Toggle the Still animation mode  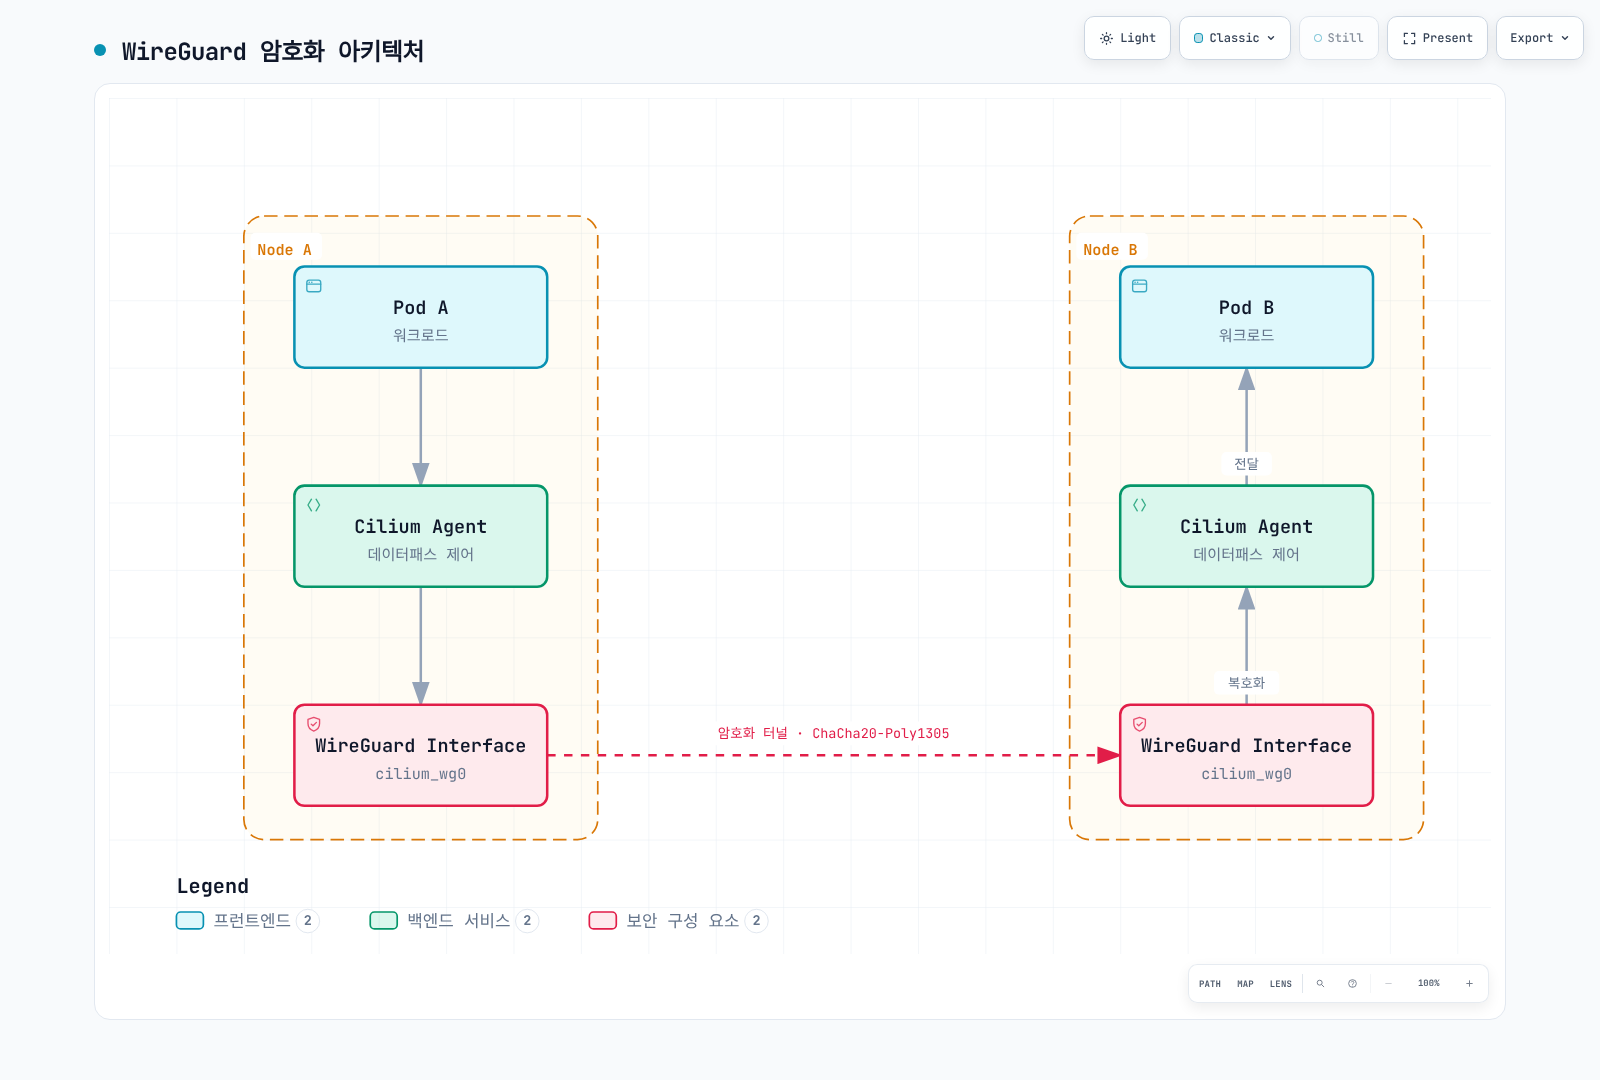[x=1339, y=38]
